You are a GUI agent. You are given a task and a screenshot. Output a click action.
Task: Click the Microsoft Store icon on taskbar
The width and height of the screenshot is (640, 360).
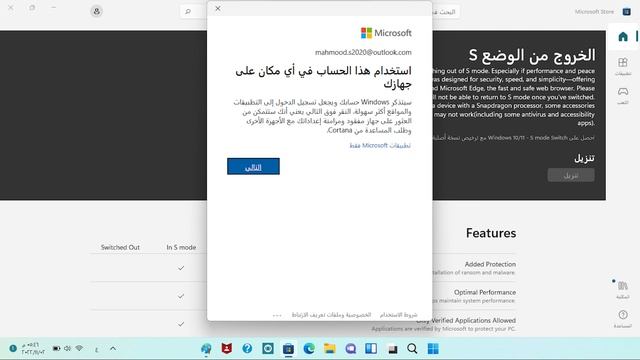(289, 349)
